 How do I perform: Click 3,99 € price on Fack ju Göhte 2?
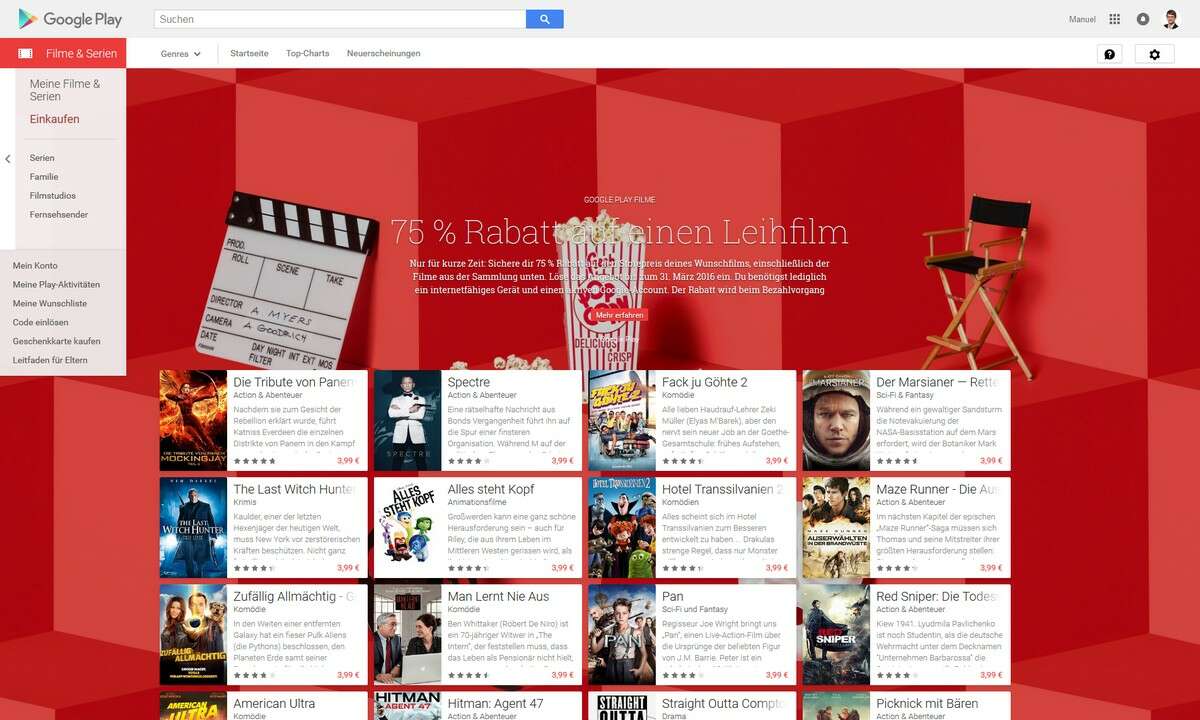coord(777,461)
